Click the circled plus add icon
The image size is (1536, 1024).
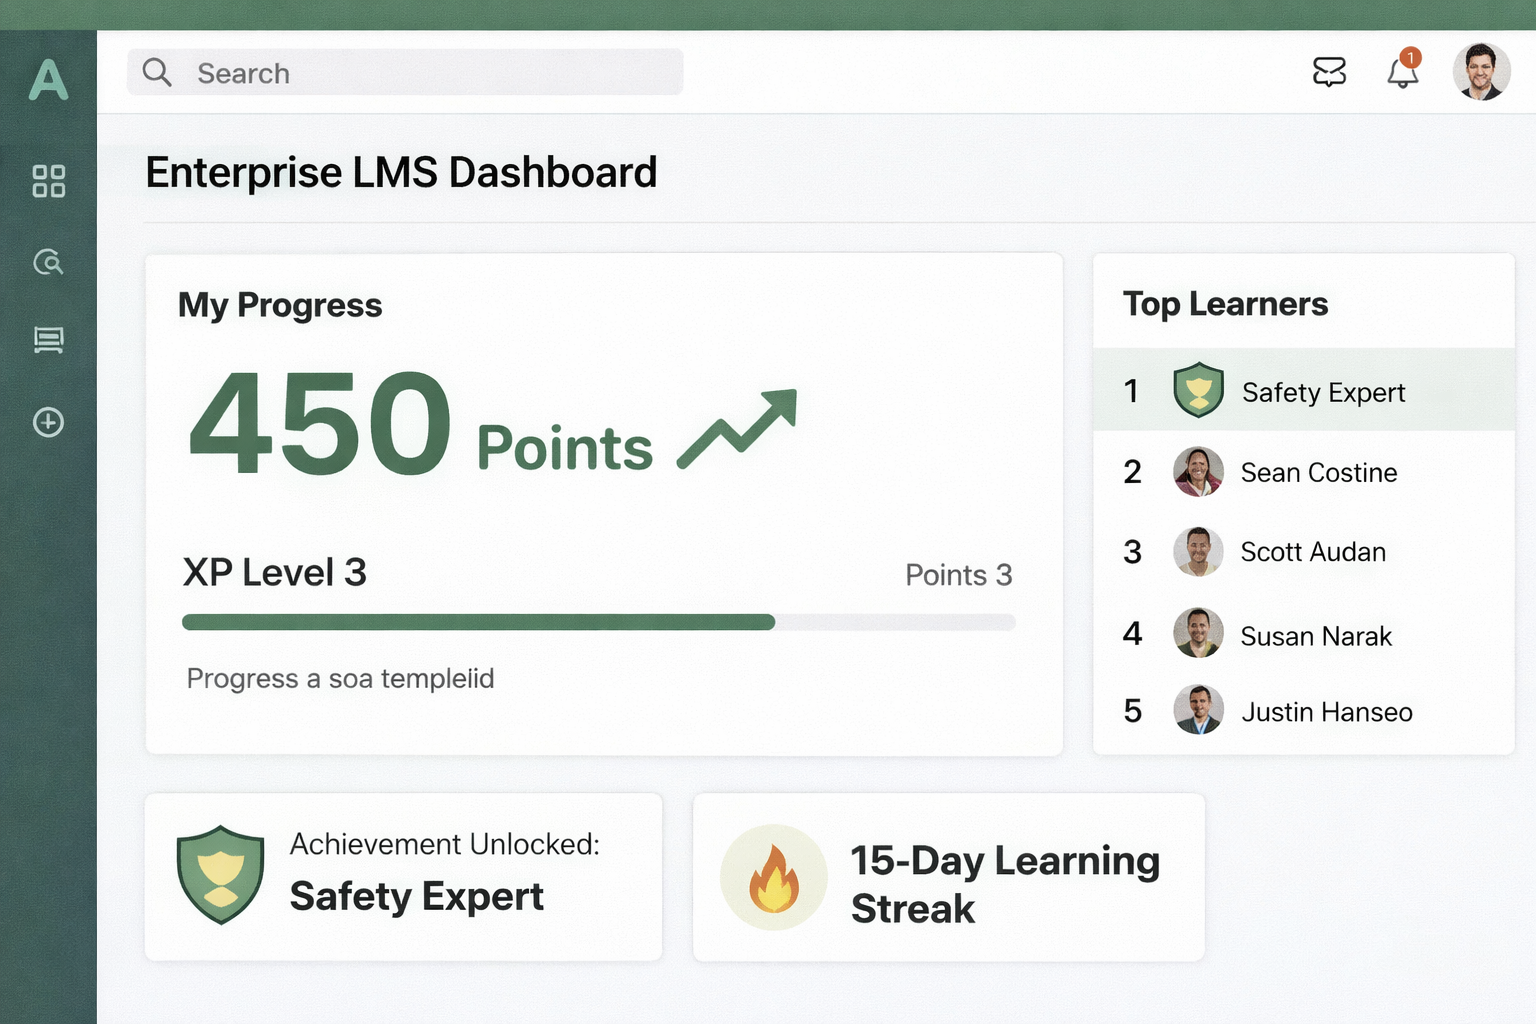48,422
